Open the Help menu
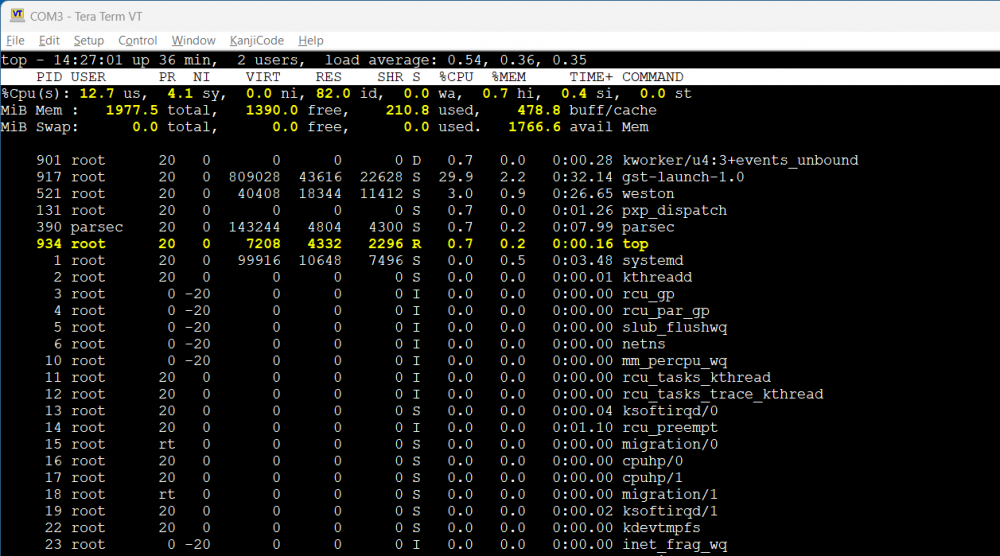 (311, 40)
